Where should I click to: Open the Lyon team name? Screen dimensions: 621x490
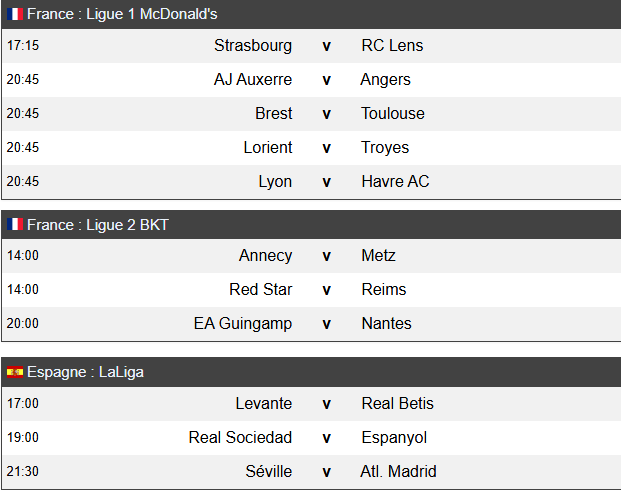275,182
